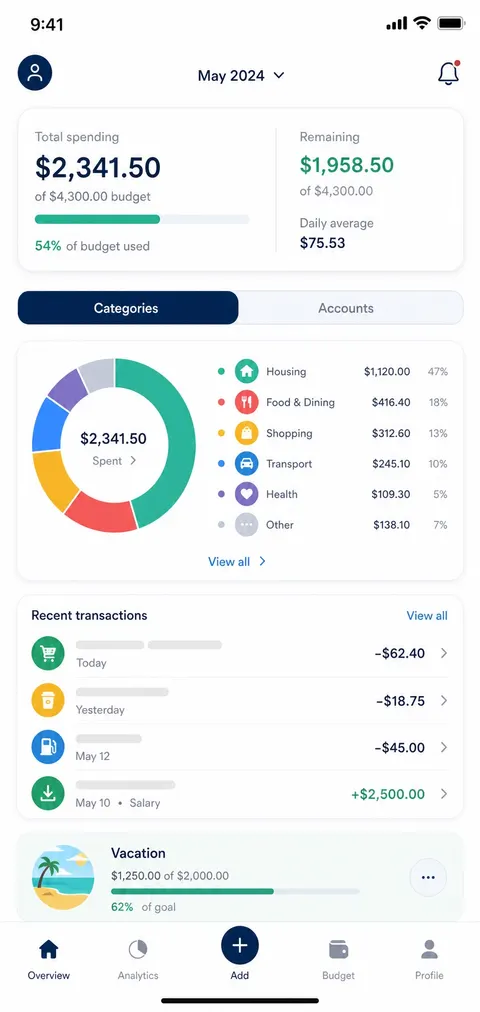Click the grey Other donut segment
Screen dimensions: 480x1012
(97, 374)
